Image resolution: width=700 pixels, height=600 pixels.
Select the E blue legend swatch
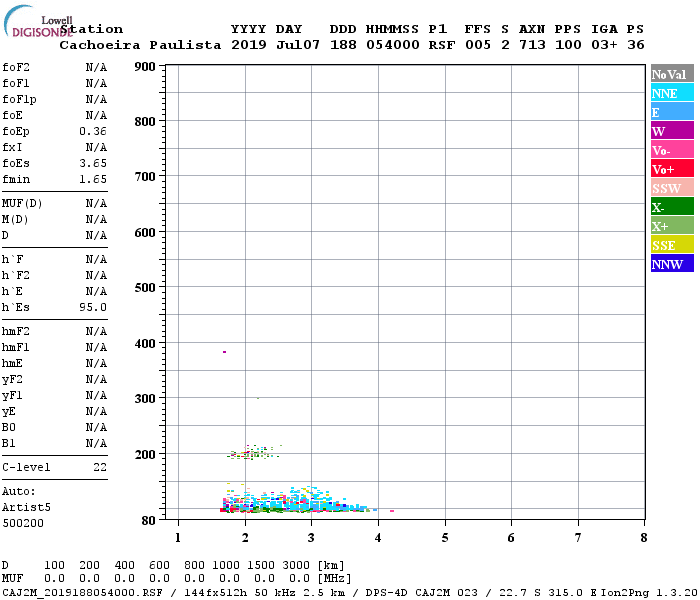click(672, 112)
